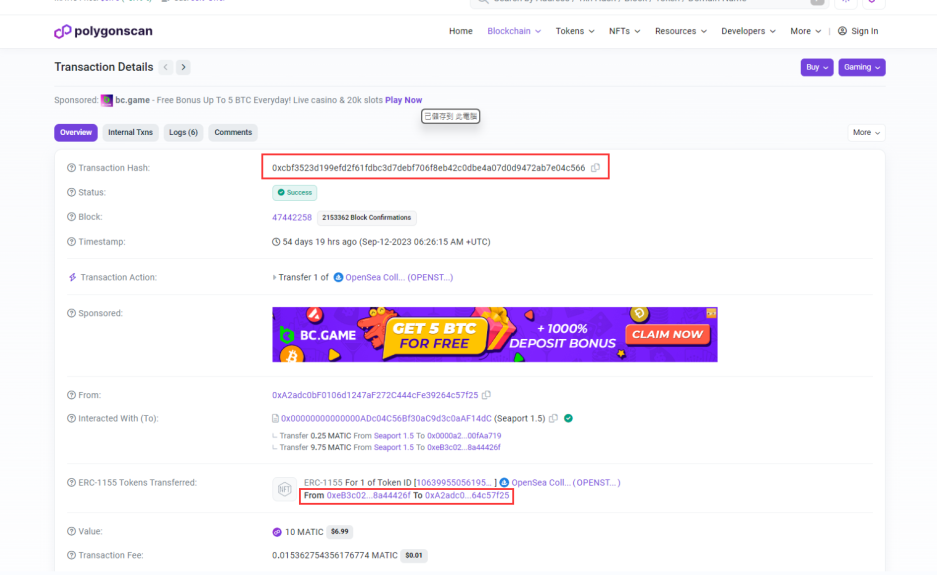937x575 pixels.
Task: Open the More menu in top navigation
Action: [806, 31]
